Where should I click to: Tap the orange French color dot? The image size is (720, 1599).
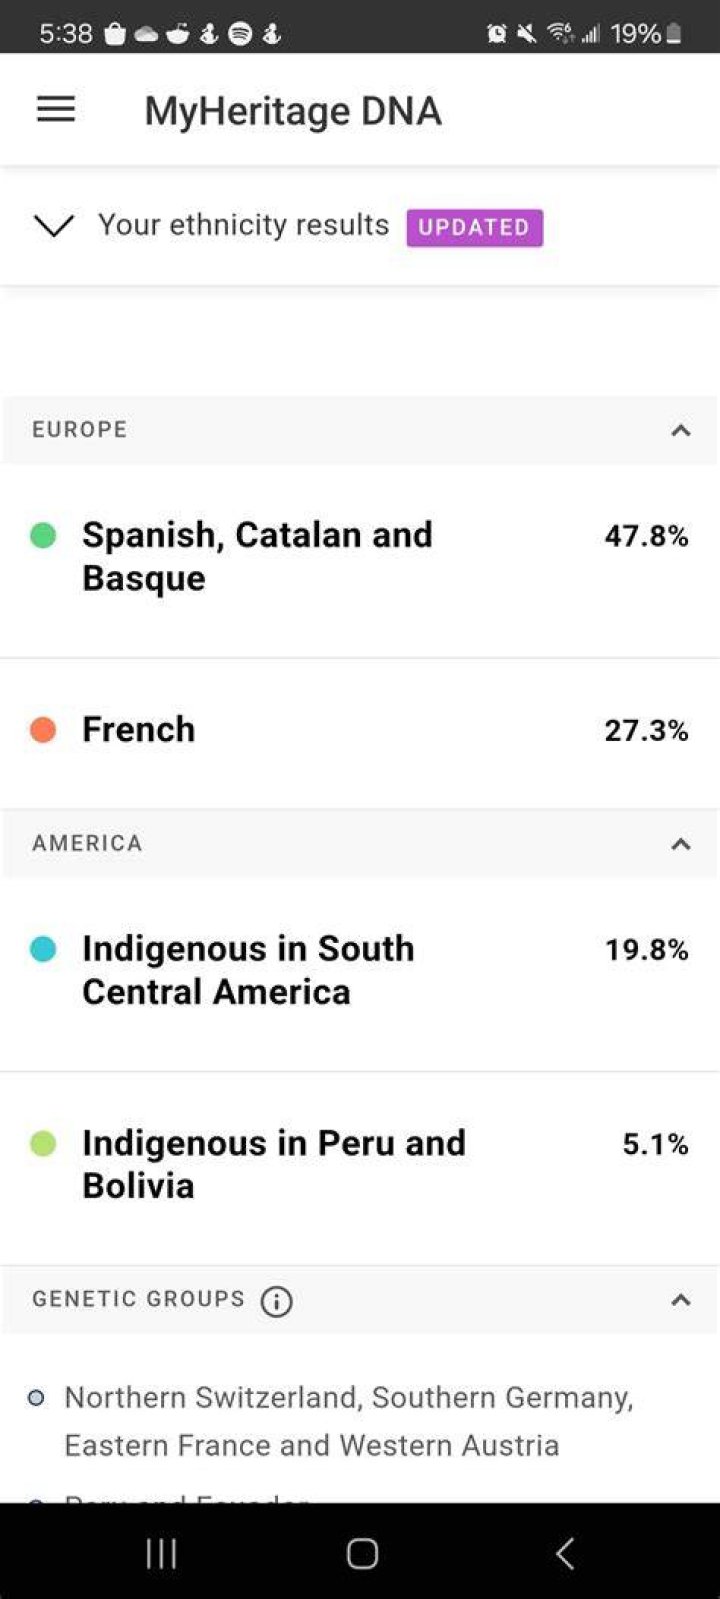[x=43, y=730]
